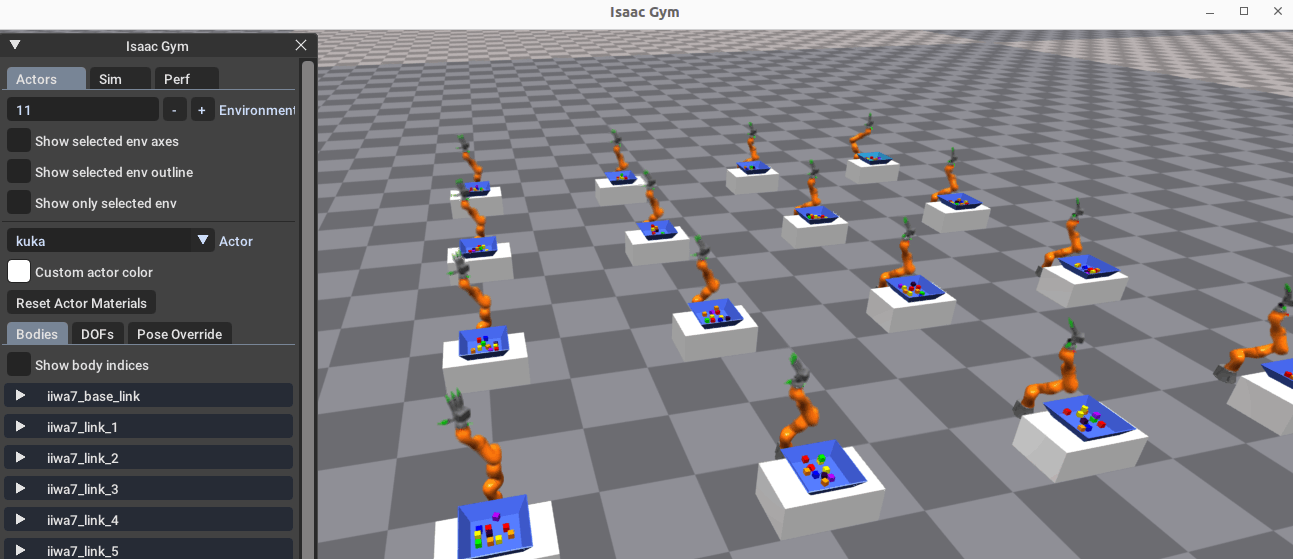Toggle Custom actor color checkbox
Viewport: 1293px width, 559px height.
19,271
